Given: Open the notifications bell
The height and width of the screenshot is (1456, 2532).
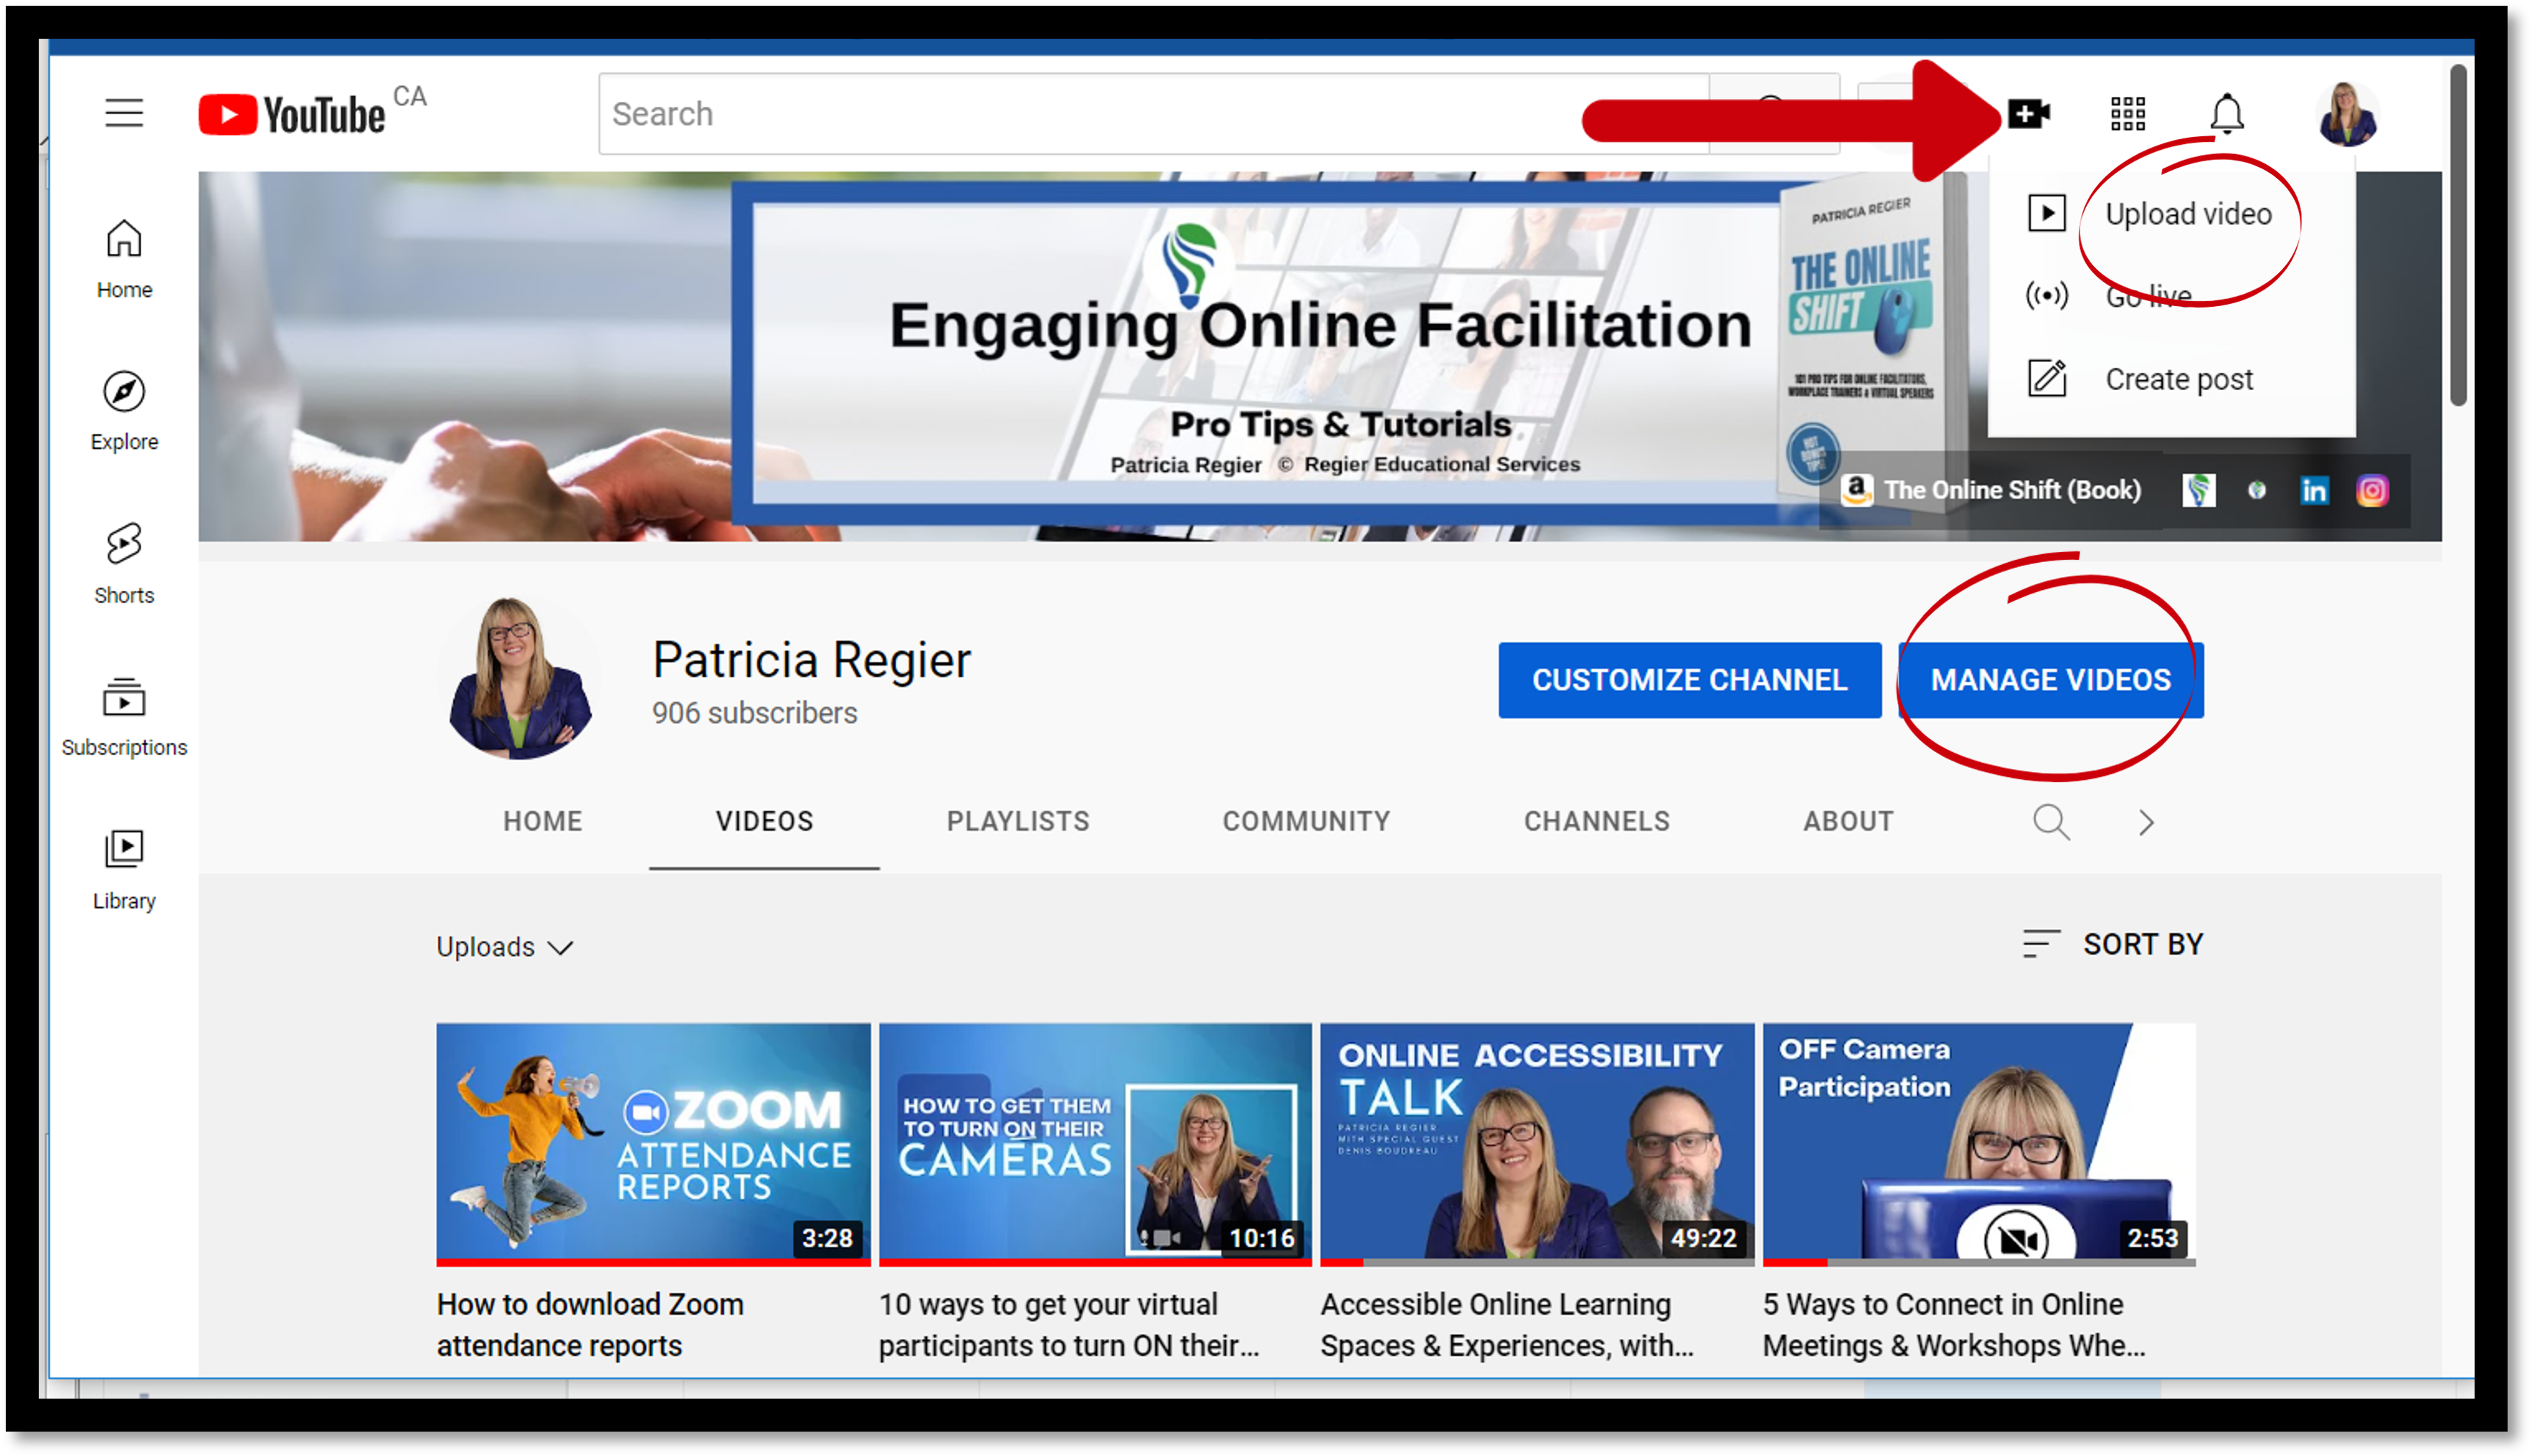Looking at the screenshot, I should tap(2227, 114).
